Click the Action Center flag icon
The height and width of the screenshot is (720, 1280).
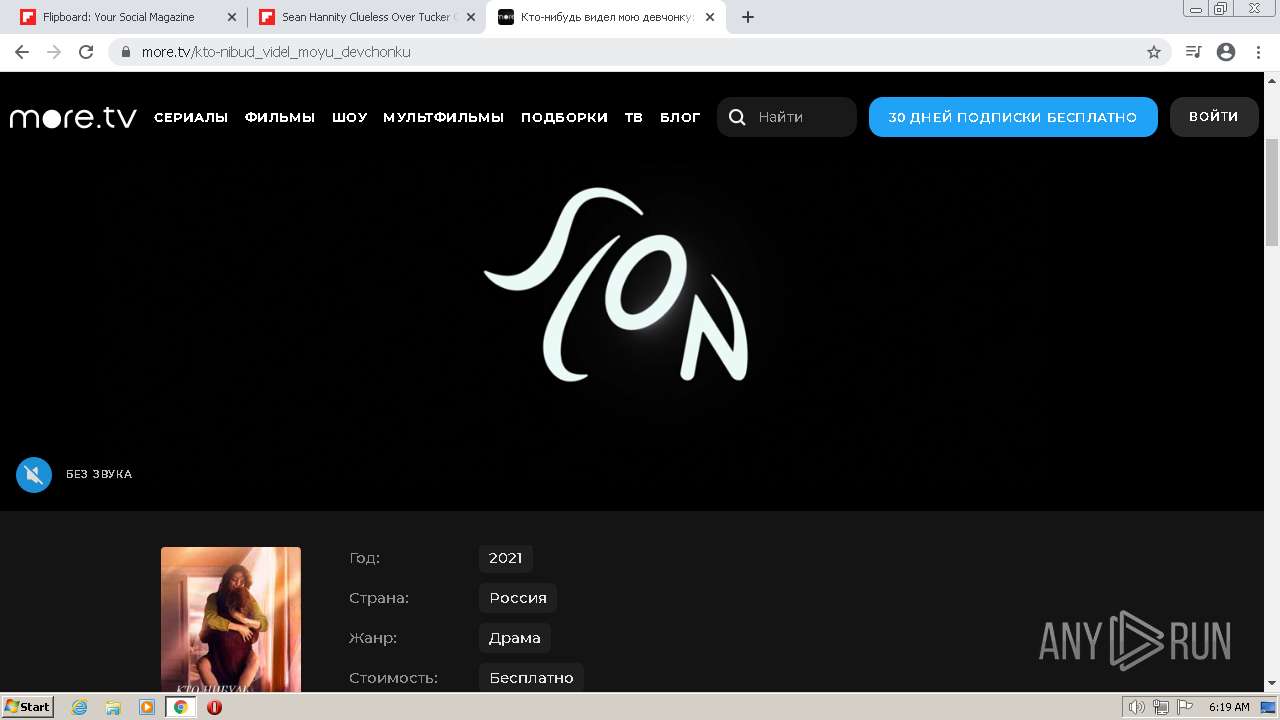click(x=1184, y=707)
